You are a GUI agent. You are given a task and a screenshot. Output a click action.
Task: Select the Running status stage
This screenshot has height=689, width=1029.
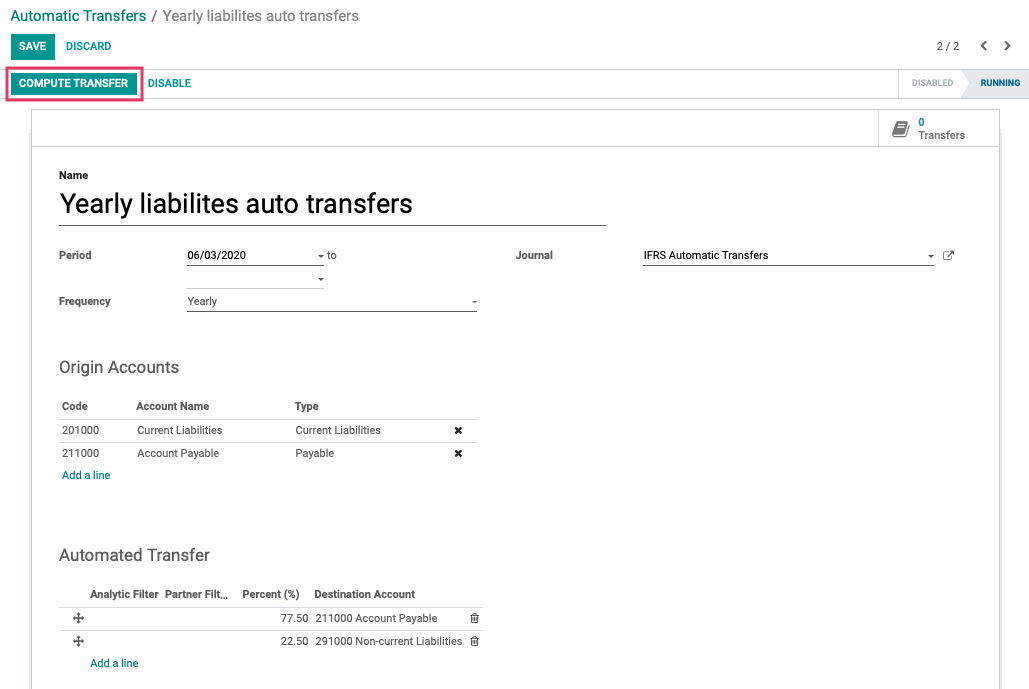click(999, 83)
